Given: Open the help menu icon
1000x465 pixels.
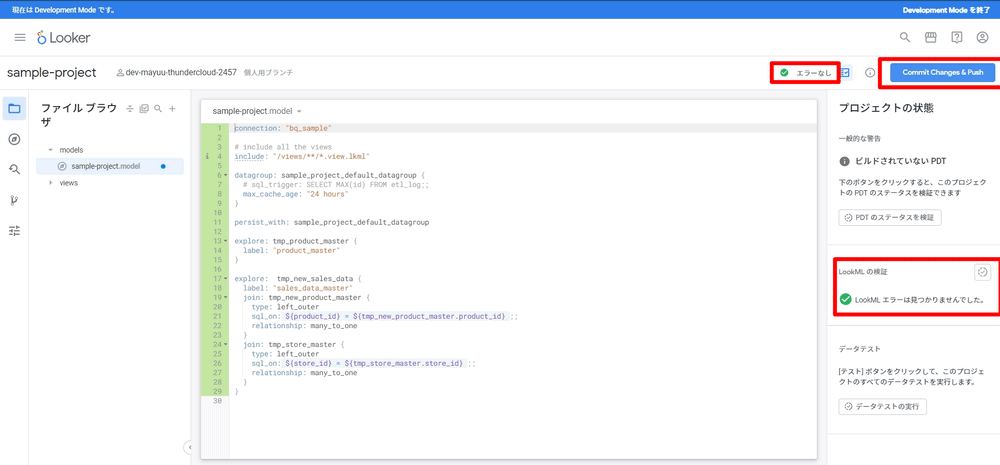Looking at the screenshot, I should (956, 37).
